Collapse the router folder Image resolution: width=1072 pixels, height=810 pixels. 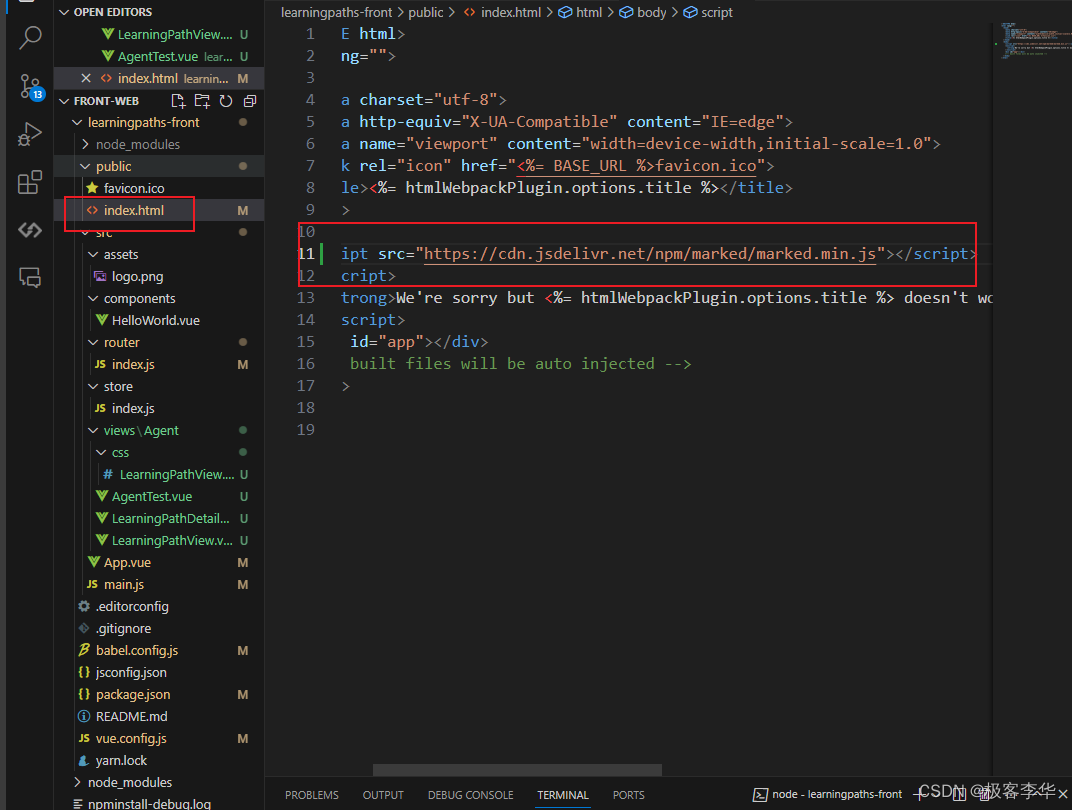pos(94,342)
